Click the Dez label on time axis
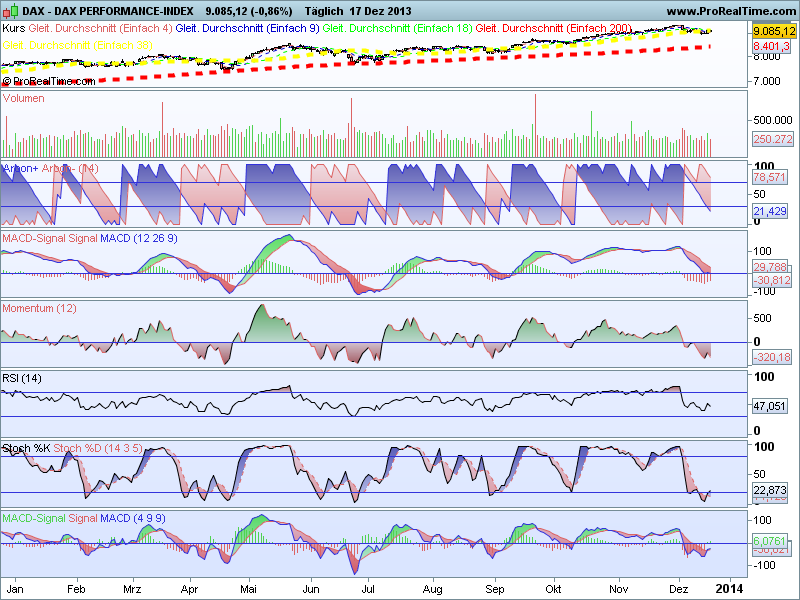Viewport: 800px width, 600px height. (x=679, y=589)
